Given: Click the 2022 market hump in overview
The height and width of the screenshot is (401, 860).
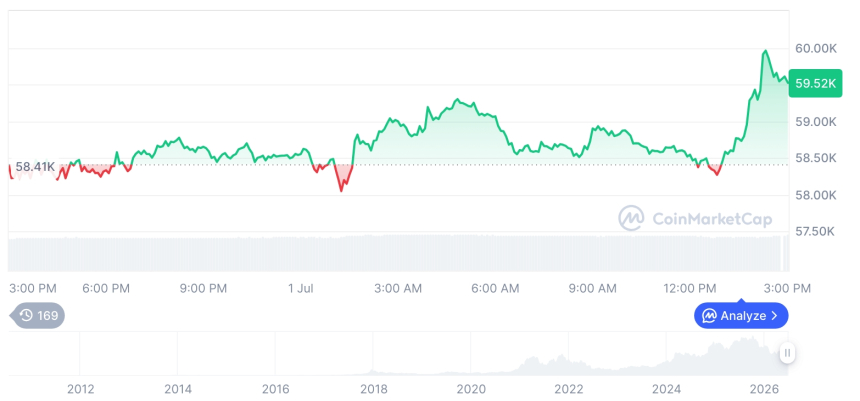Looking at the screenshot, I should click(x=546, y=365).
